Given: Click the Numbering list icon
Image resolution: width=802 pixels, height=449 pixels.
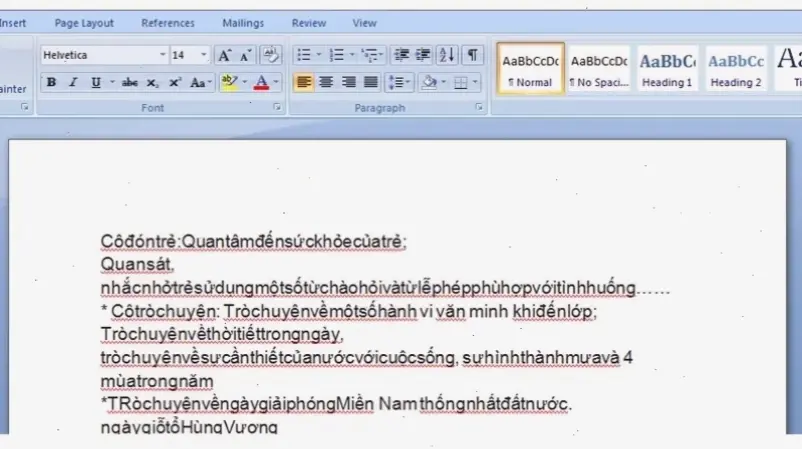Looking at the screenshot, I should pyautogui.click(x=337, y=55).
